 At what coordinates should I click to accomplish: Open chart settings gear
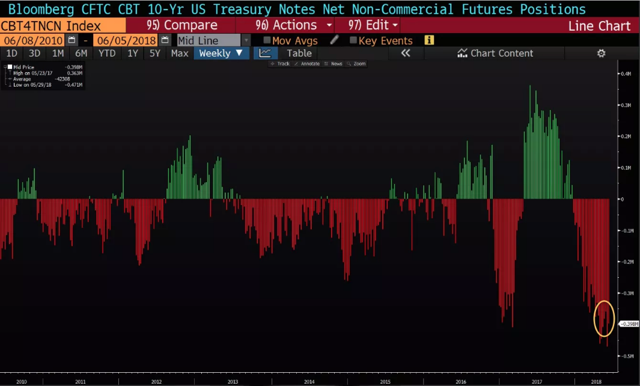601,53
